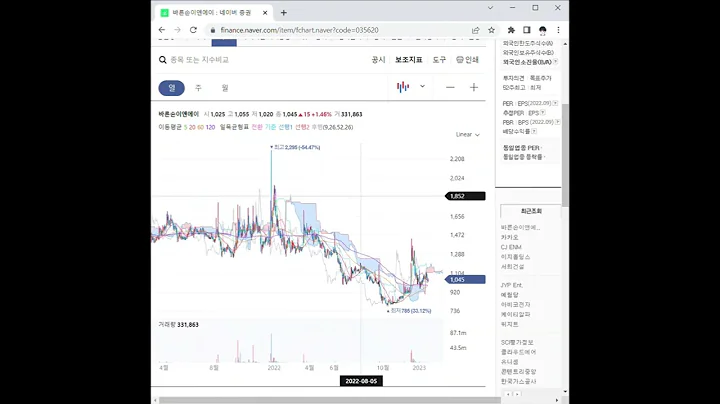Click the horizontal scrollbar at bottom
The height and width of the screenshot is (404, 720).
(x=330, y=400)
